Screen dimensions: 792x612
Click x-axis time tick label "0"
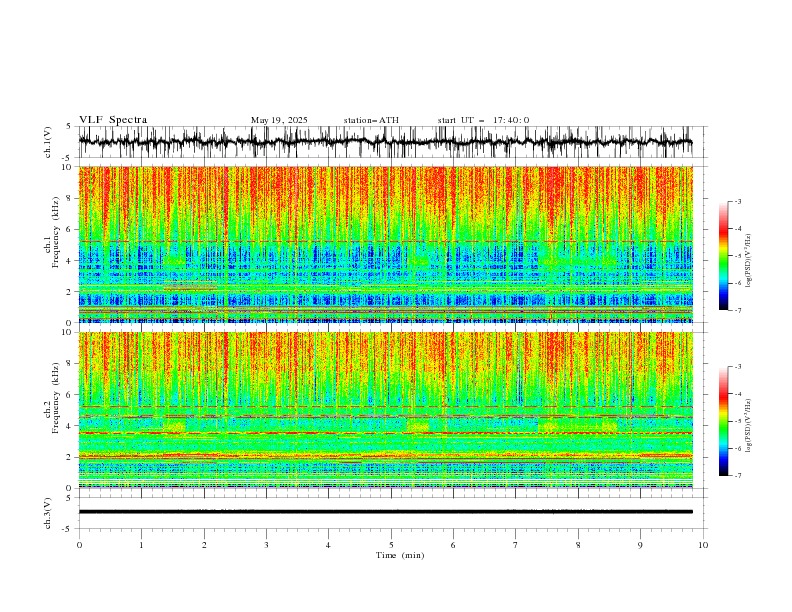point(79,545)
